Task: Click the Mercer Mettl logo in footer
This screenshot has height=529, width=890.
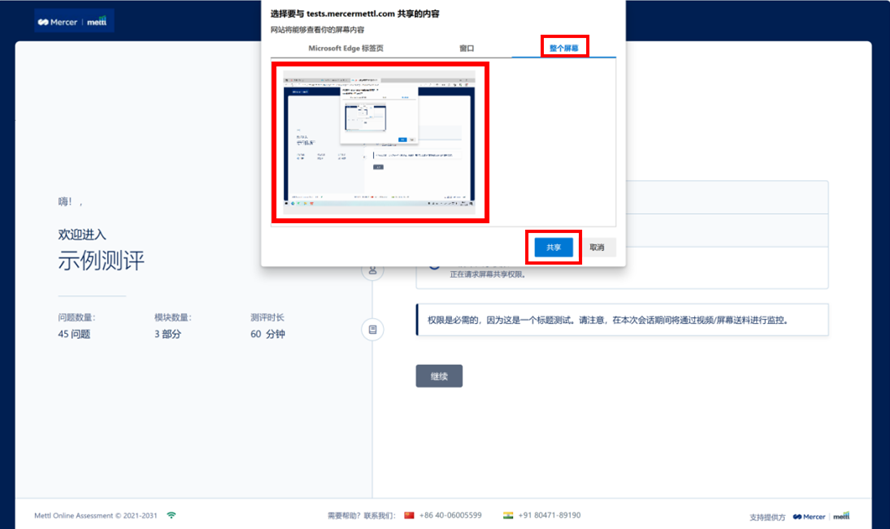Action: [x=820, y=517]
